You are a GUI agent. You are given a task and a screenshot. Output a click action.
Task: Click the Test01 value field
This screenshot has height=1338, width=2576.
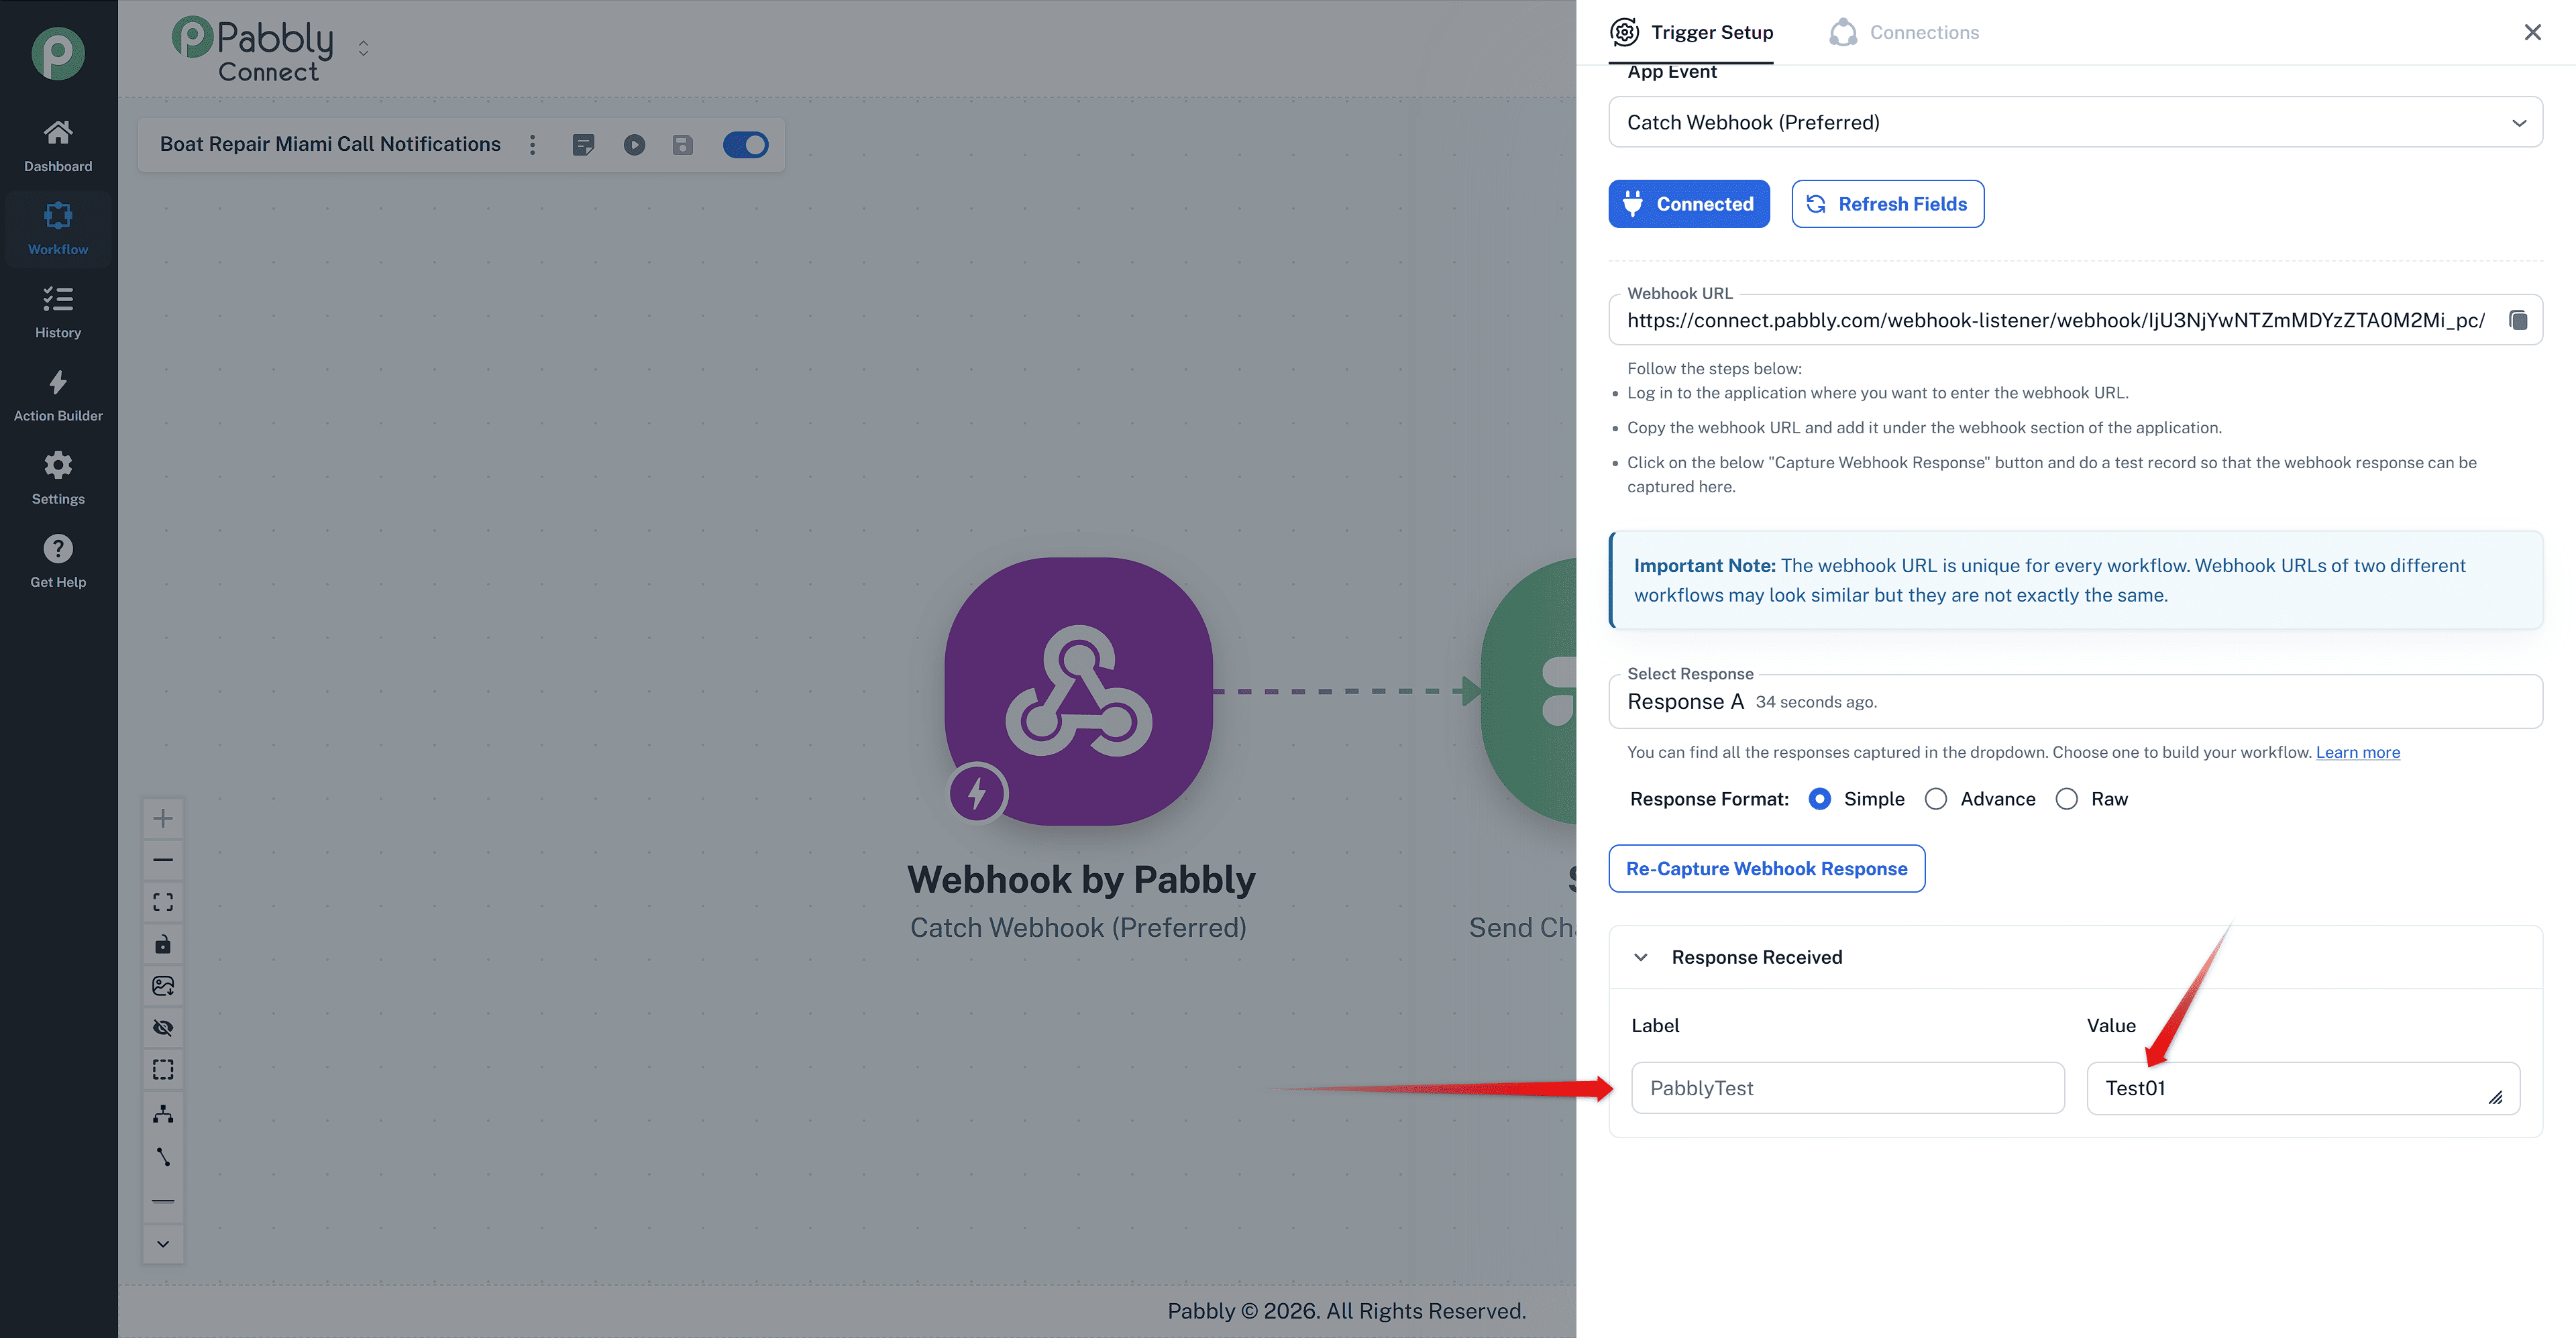pos(2303,1088)
